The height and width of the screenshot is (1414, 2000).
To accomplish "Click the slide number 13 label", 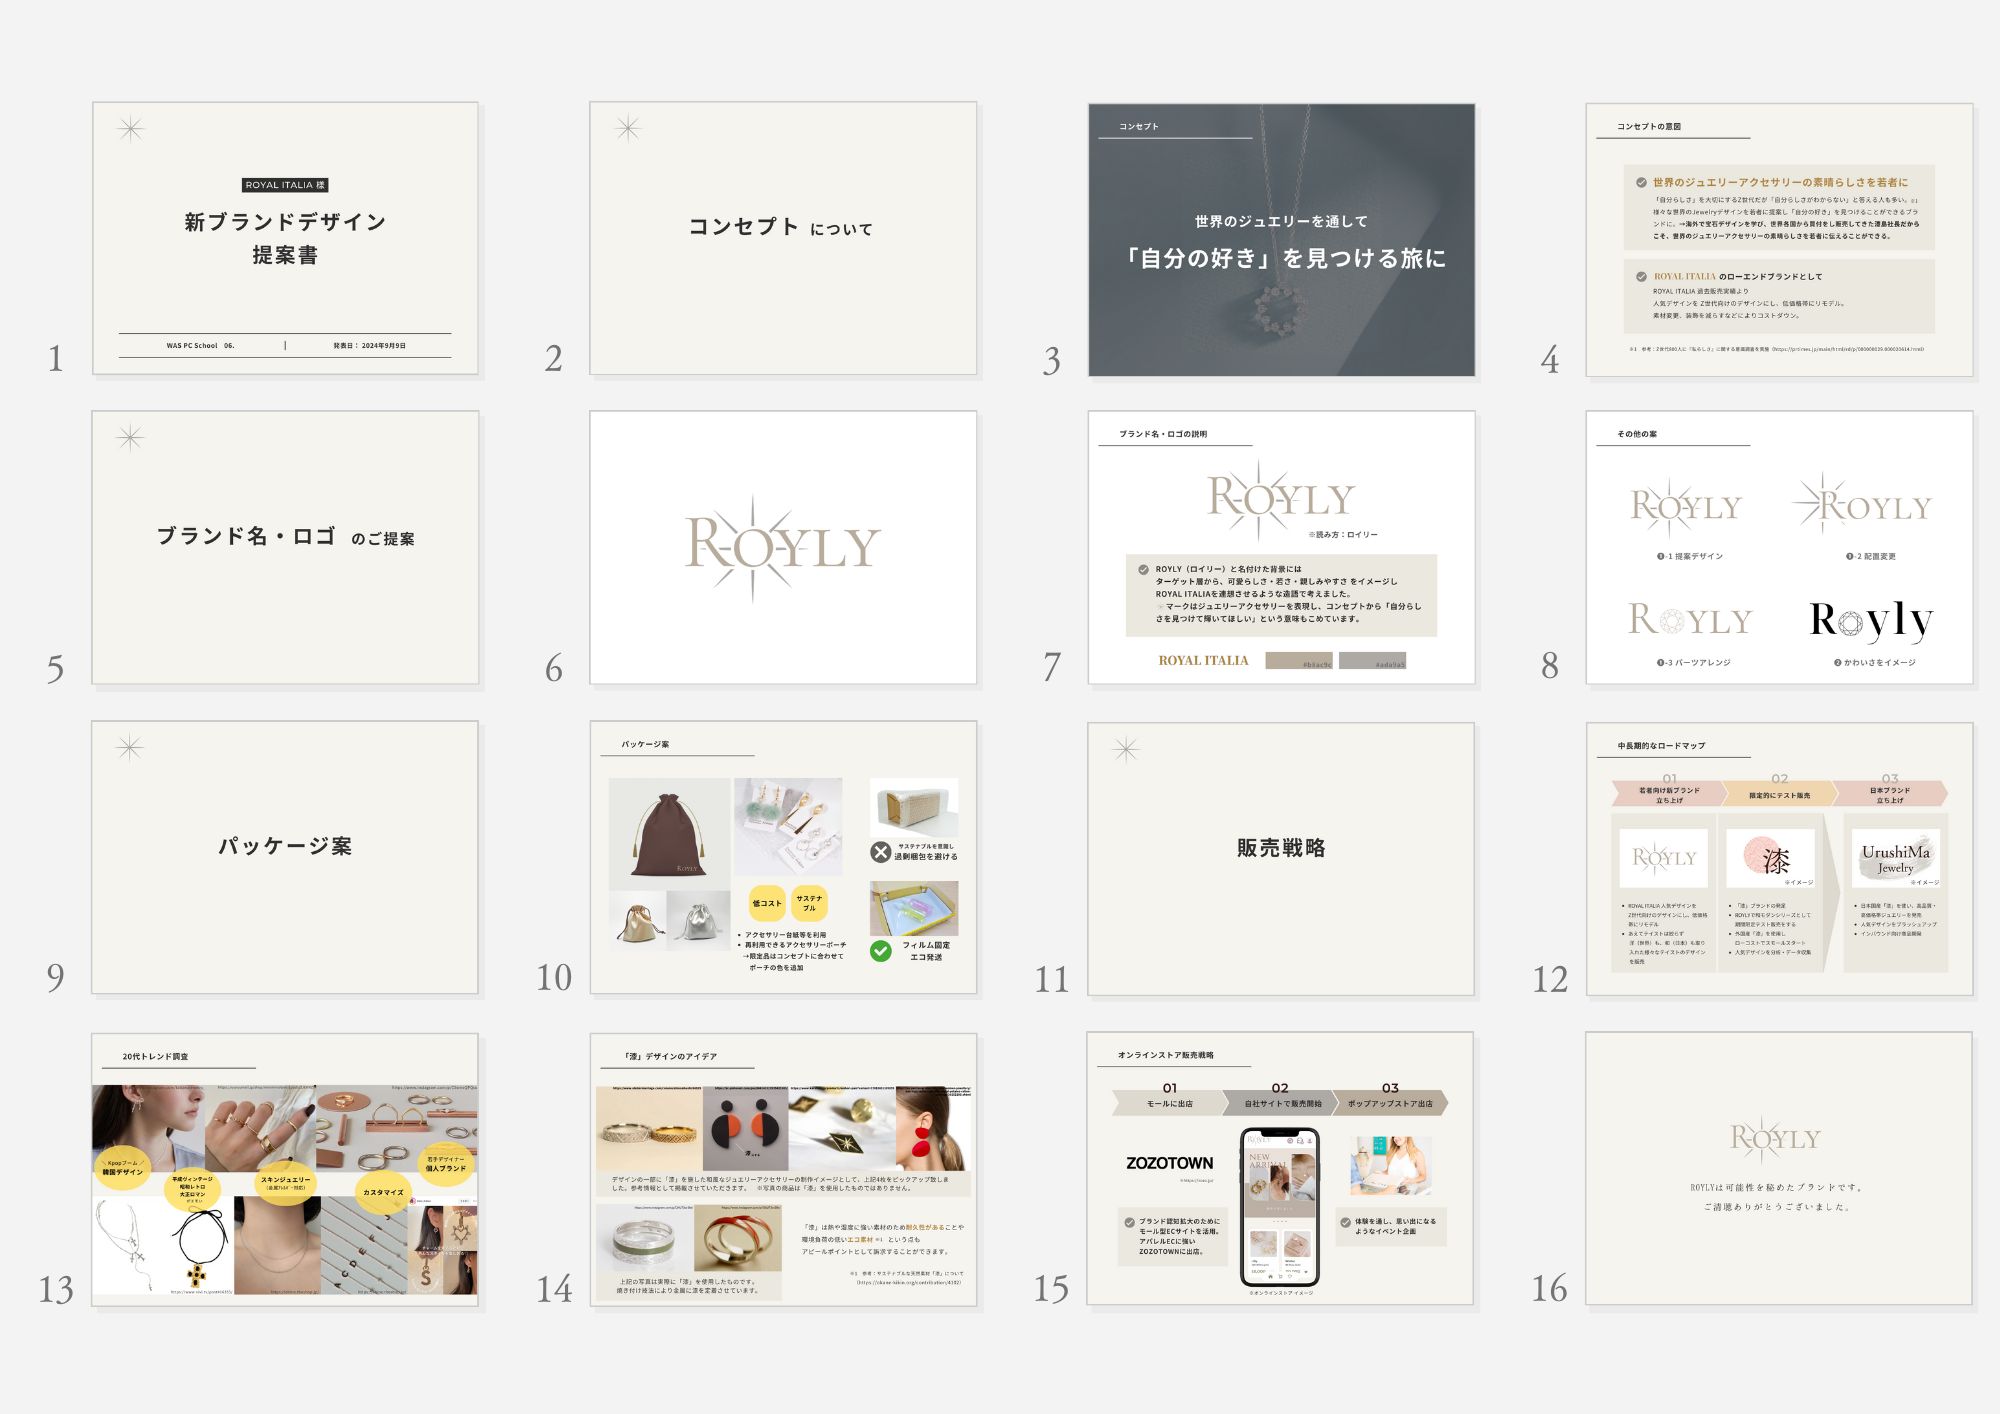I will (x=56, y=1289).
